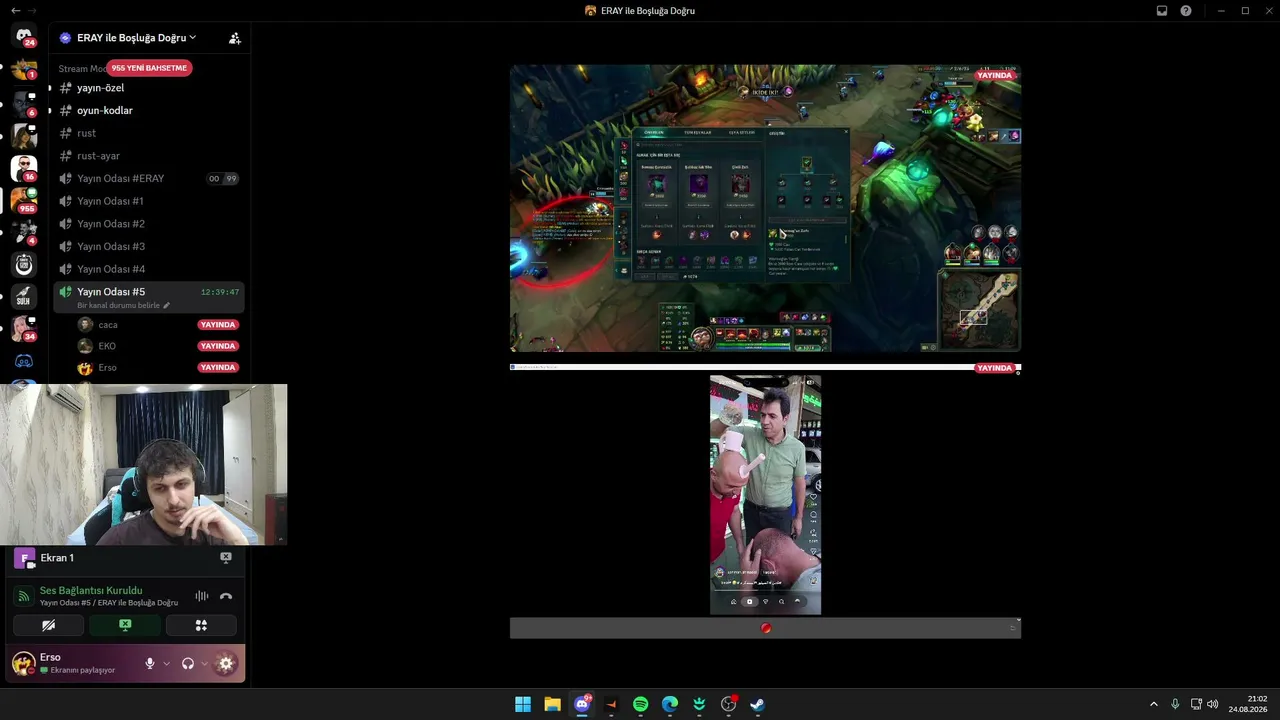
Task: Toggle noise suppression waveform icon
Action: (202, 596)
